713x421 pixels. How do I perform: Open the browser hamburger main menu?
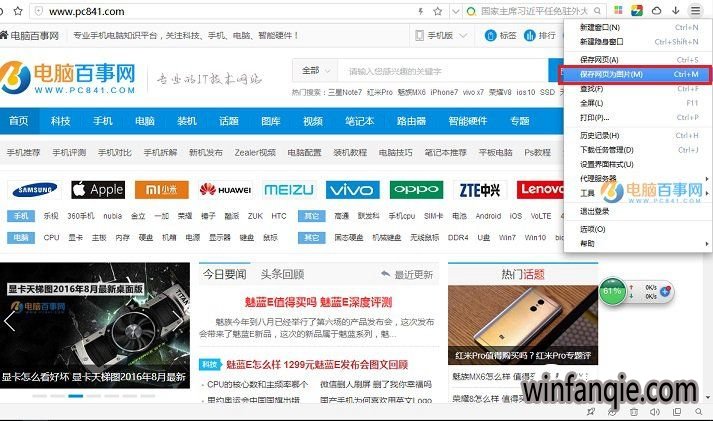click(x=695, y=10)
